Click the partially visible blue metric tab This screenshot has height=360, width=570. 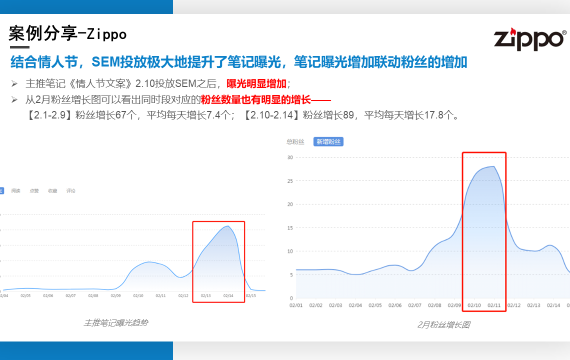point(1,191)
